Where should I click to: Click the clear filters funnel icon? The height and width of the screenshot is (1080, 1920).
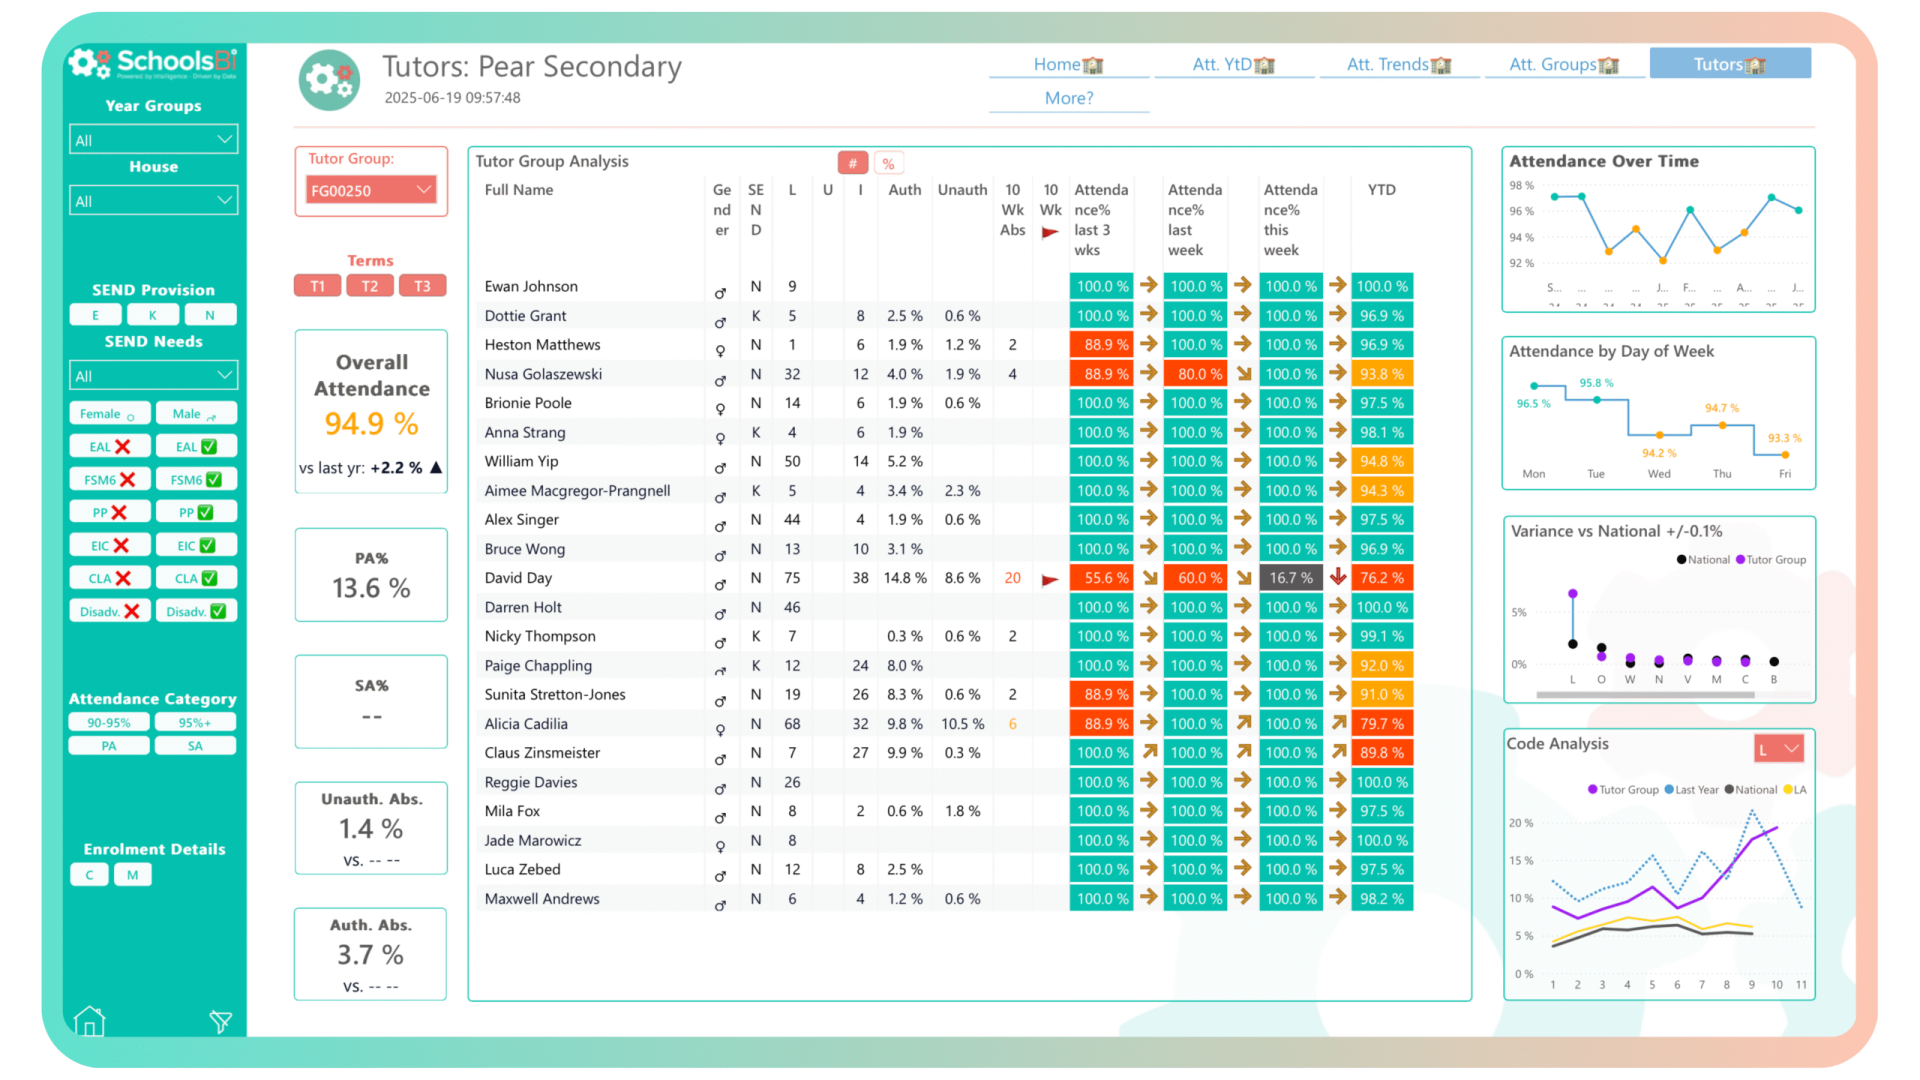tap(220, 1021)
